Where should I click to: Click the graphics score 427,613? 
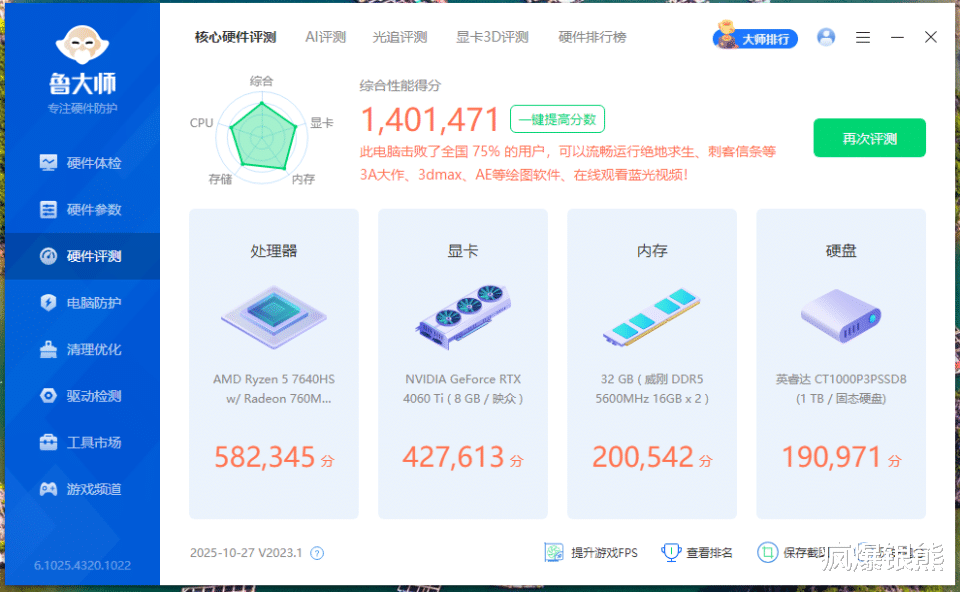pyautogui.click(x=453, y=457)
